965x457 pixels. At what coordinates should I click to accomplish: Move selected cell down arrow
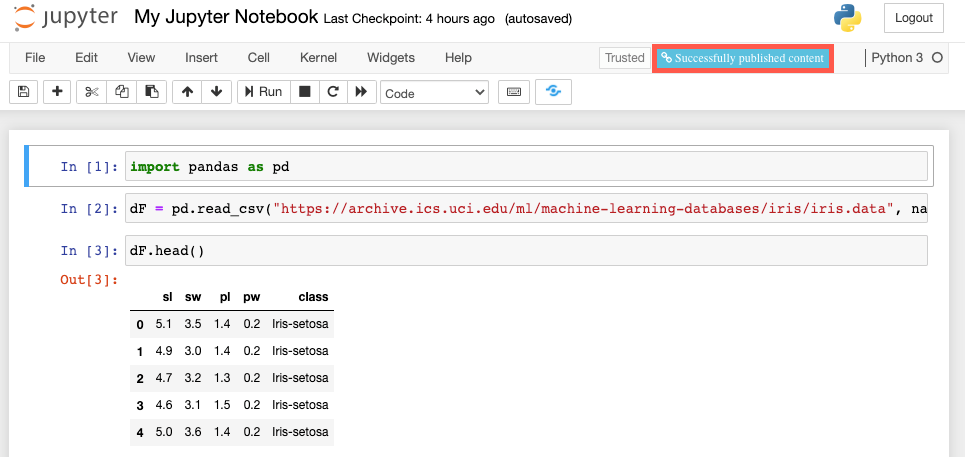click(216, 92)
